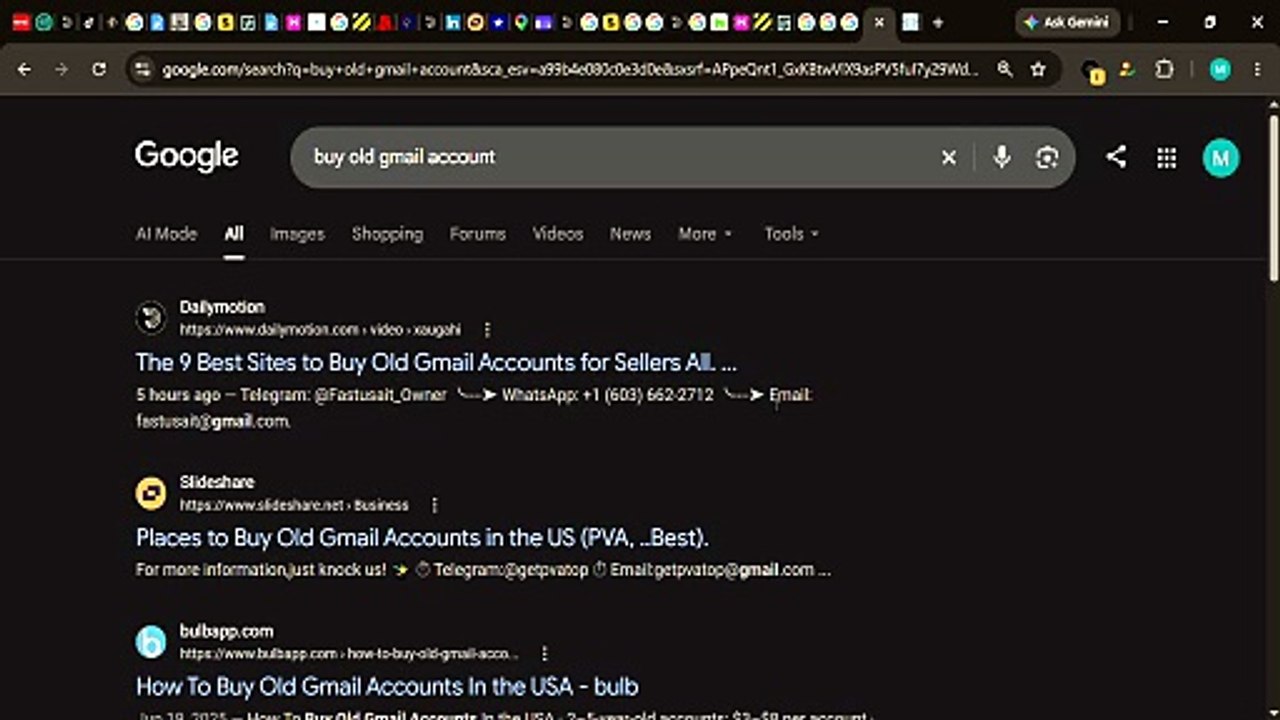Image resolution: width=1280 pixels, height=720 pixels.
Task: Close the active search tab
Action: (x=879, y=22)
